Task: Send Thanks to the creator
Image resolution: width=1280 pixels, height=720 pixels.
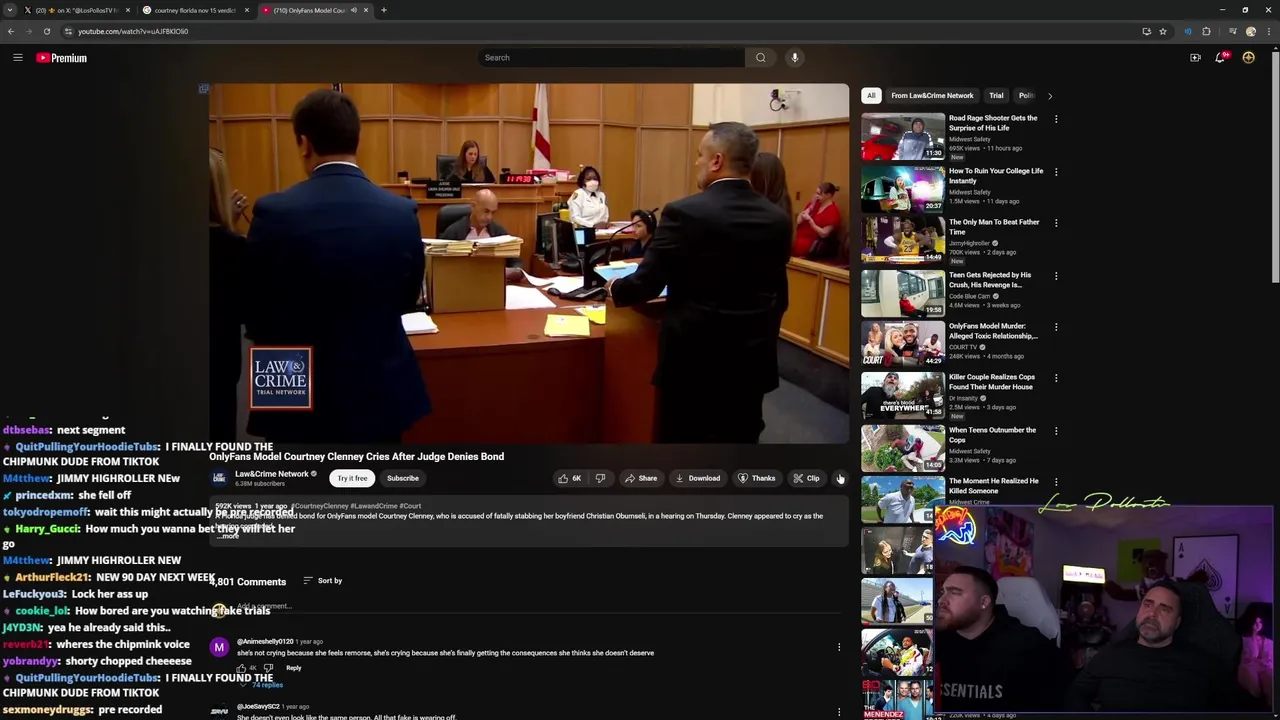Action: point(757,478)
